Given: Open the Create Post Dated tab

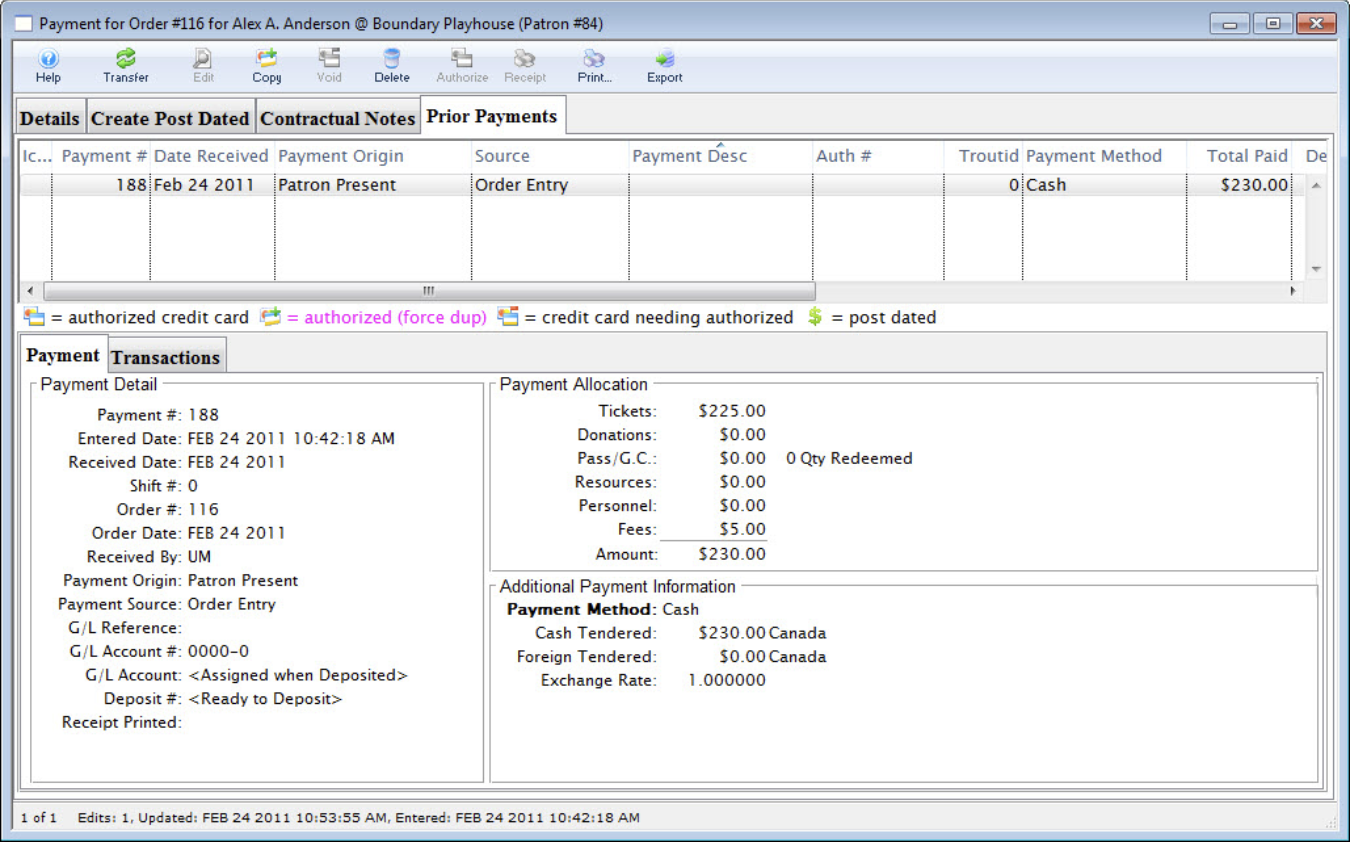Looking at the screenshot, I should pyautogui.click(x=170, y=118).
